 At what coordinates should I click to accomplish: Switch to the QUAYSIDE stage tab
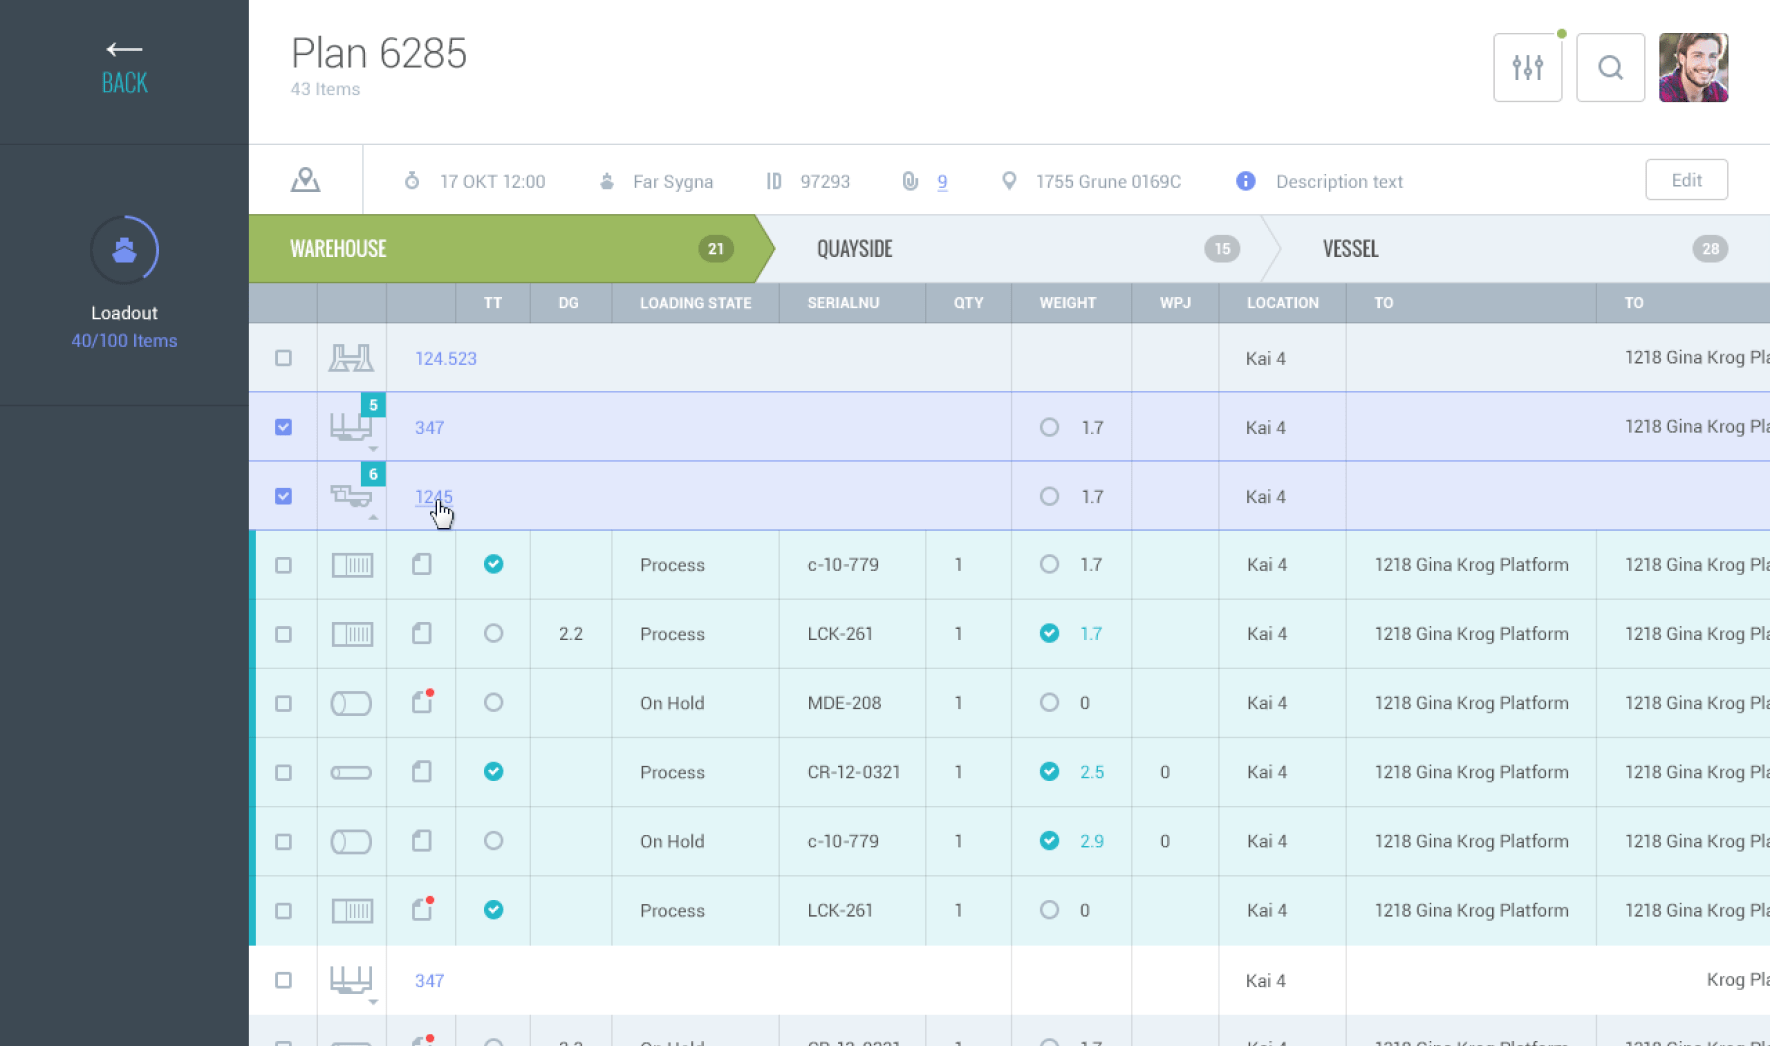coord(1020,249)
